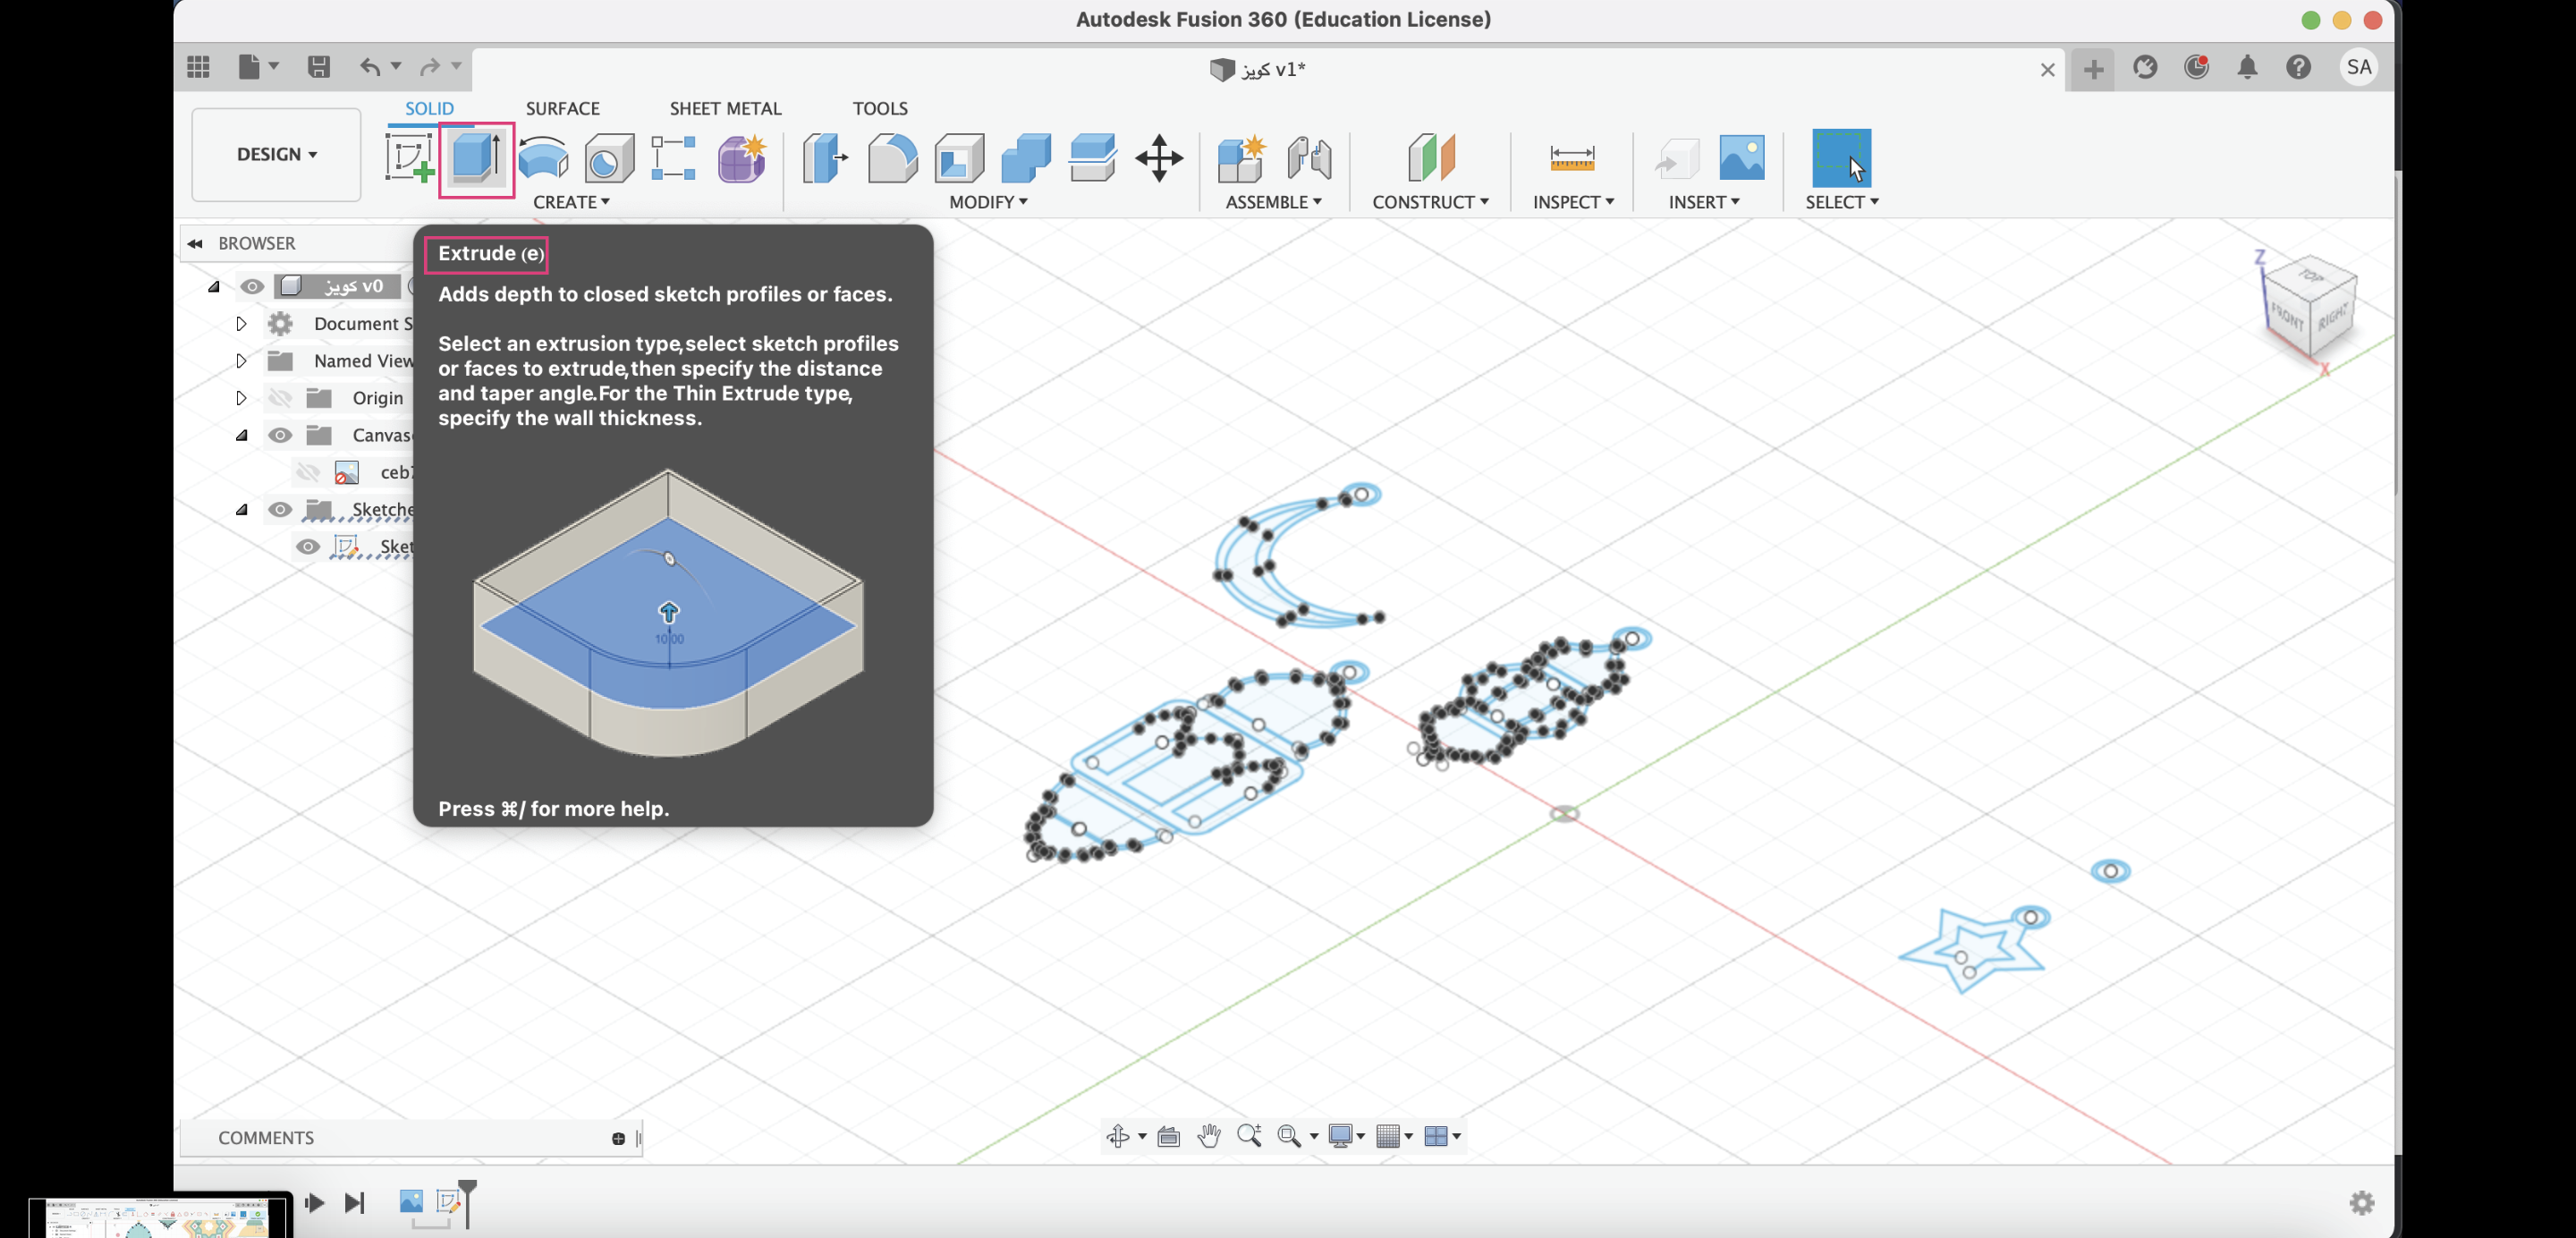Click the Save icon

pyautogui.click(x=319, y=67)
